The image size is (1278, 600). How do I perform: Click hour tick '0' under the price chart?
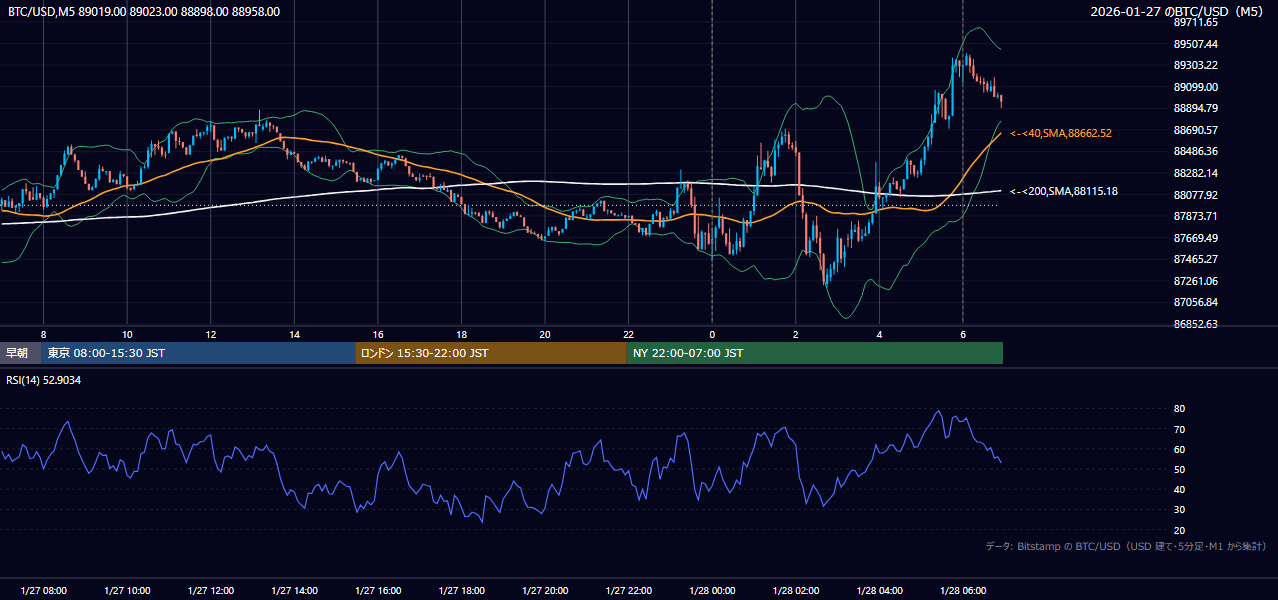(x=712, y=334)
